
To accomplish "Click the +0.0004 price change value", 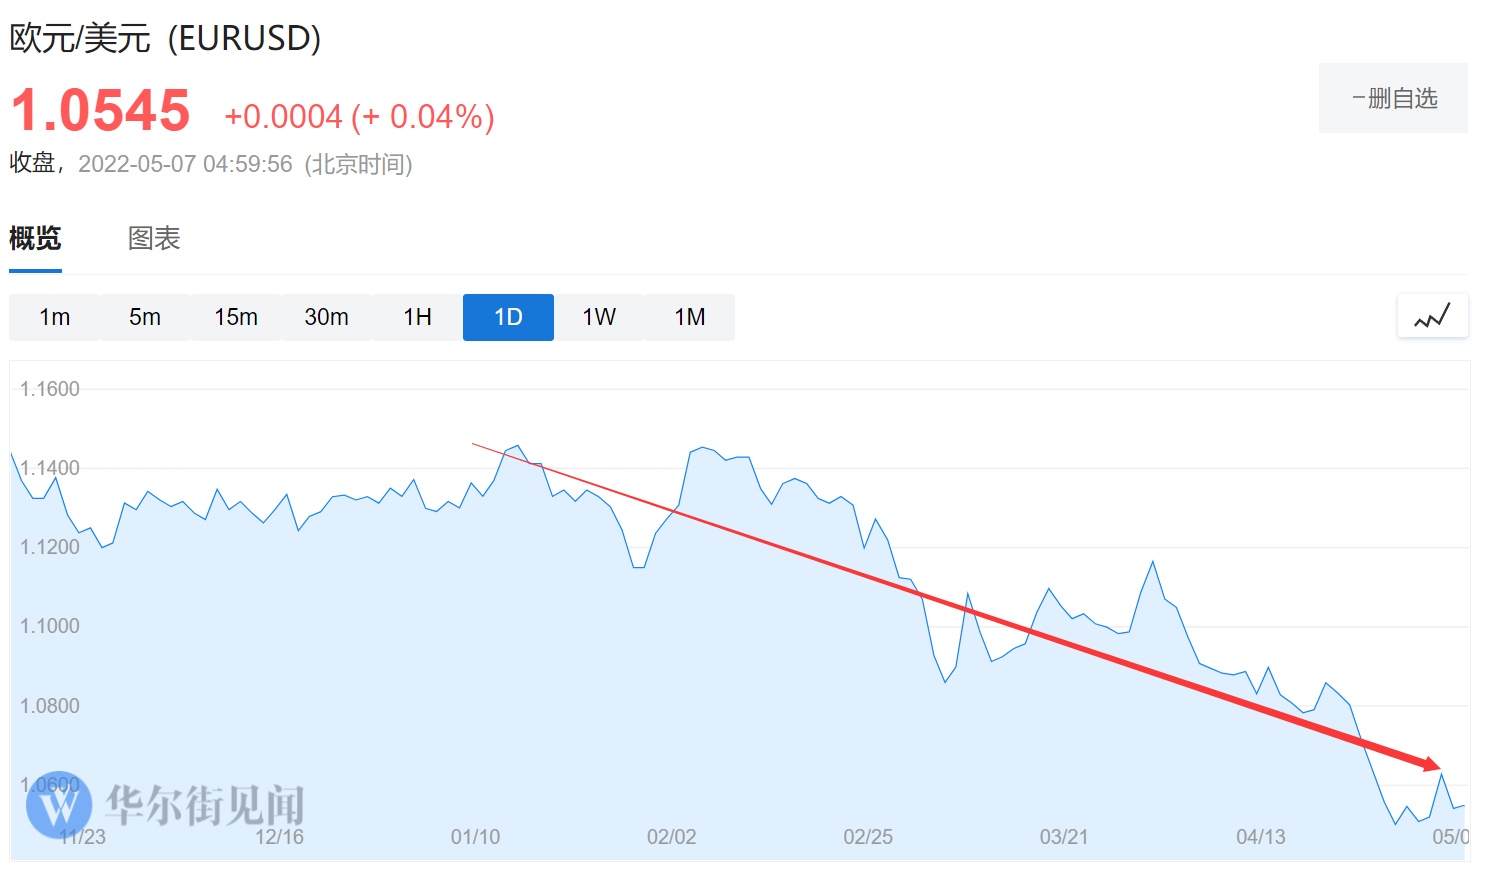I will [283, 117].
